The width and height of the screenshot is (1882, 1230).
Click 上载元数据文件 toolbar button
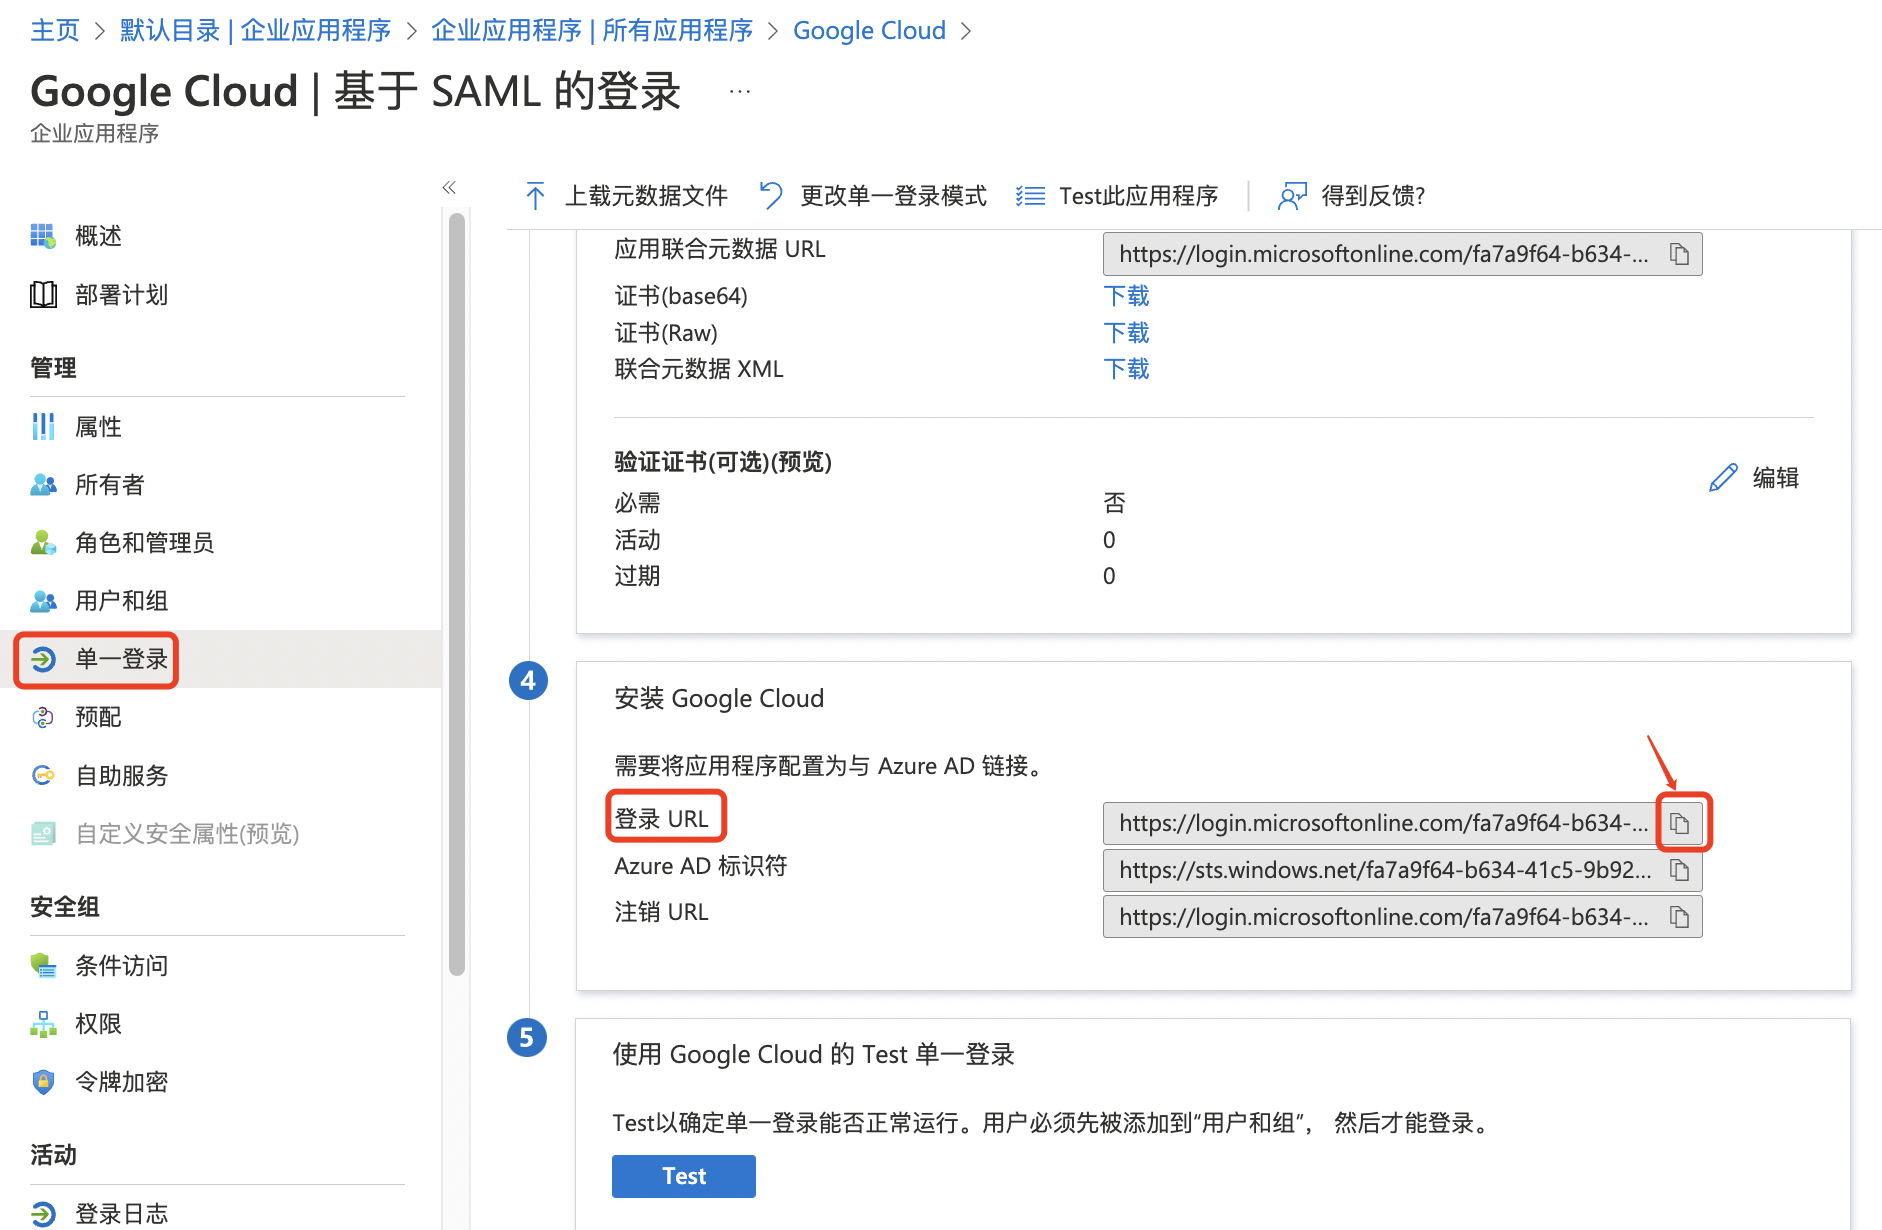tap(626, 196)
